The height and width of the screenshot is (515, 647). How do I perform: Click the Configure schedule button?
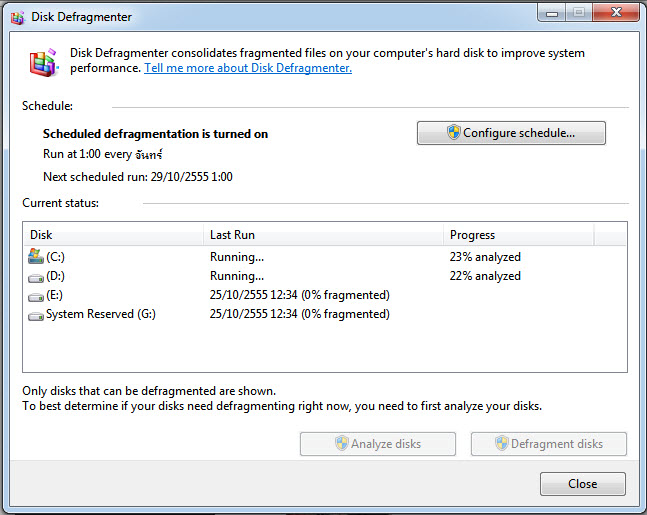pos(511,133)
